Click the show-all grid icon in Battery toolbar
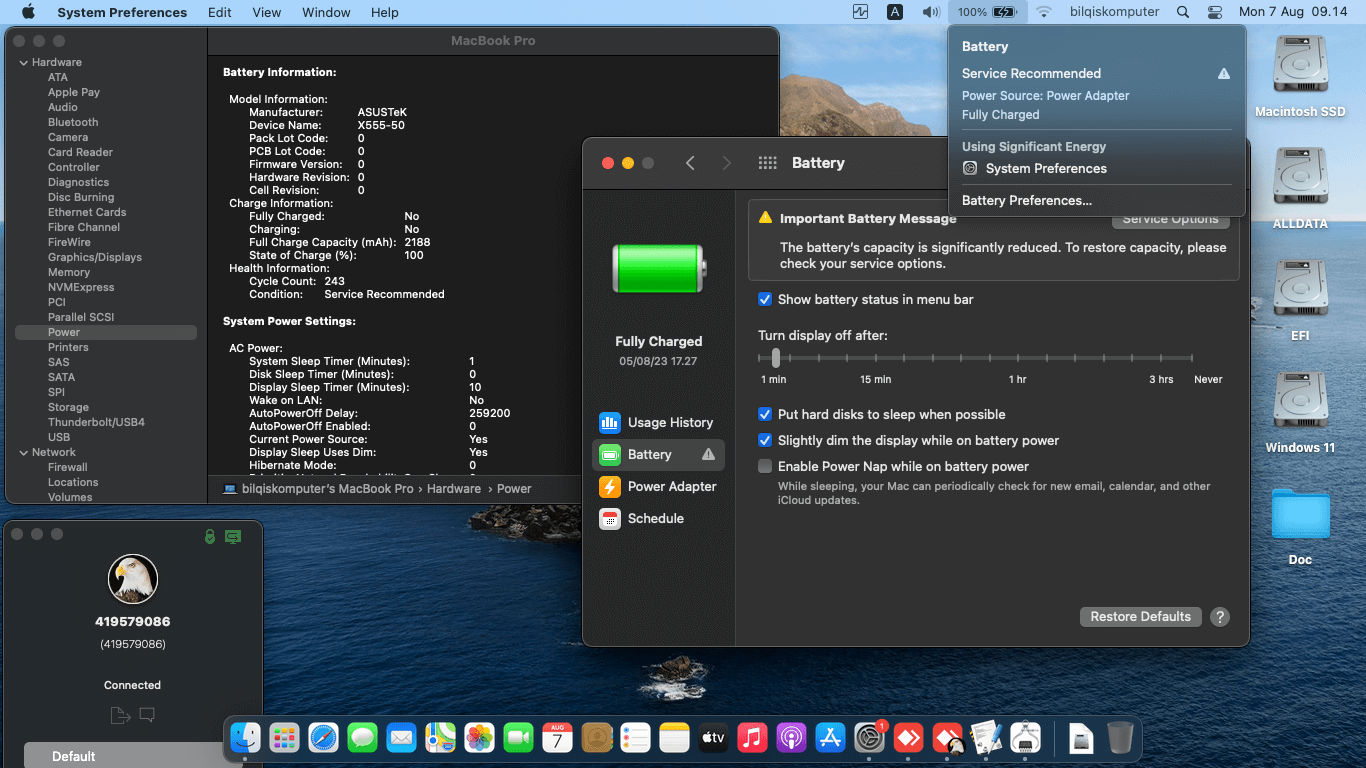This screenshot has width=1366, height=768. [x=768, y=163]
